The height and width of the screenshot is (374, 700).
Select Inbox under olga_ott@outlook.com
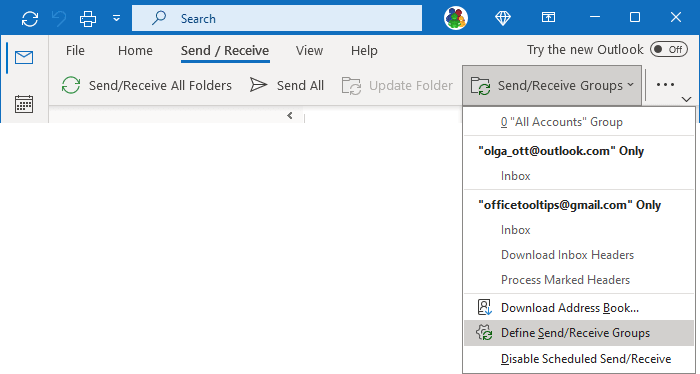[579, 176]
